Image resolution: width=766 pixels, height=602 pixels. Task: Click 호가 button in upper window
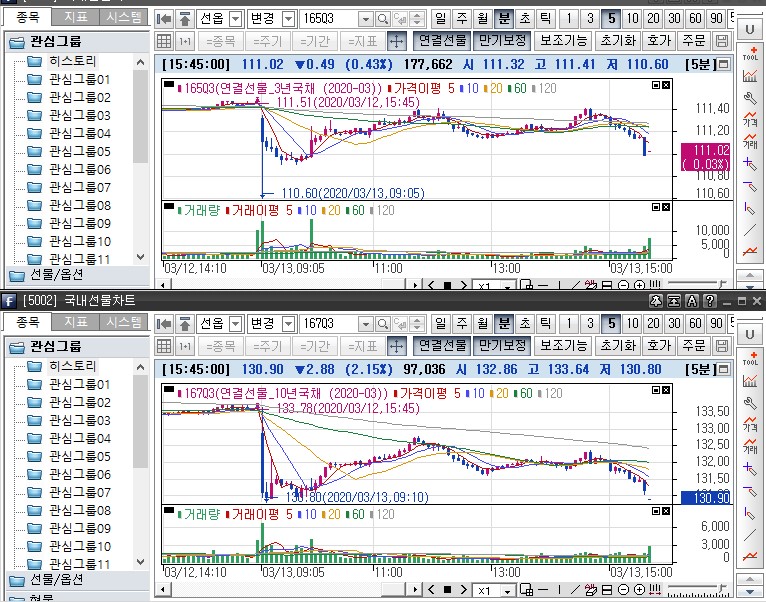pyautogui.click(x=659, y=41)
